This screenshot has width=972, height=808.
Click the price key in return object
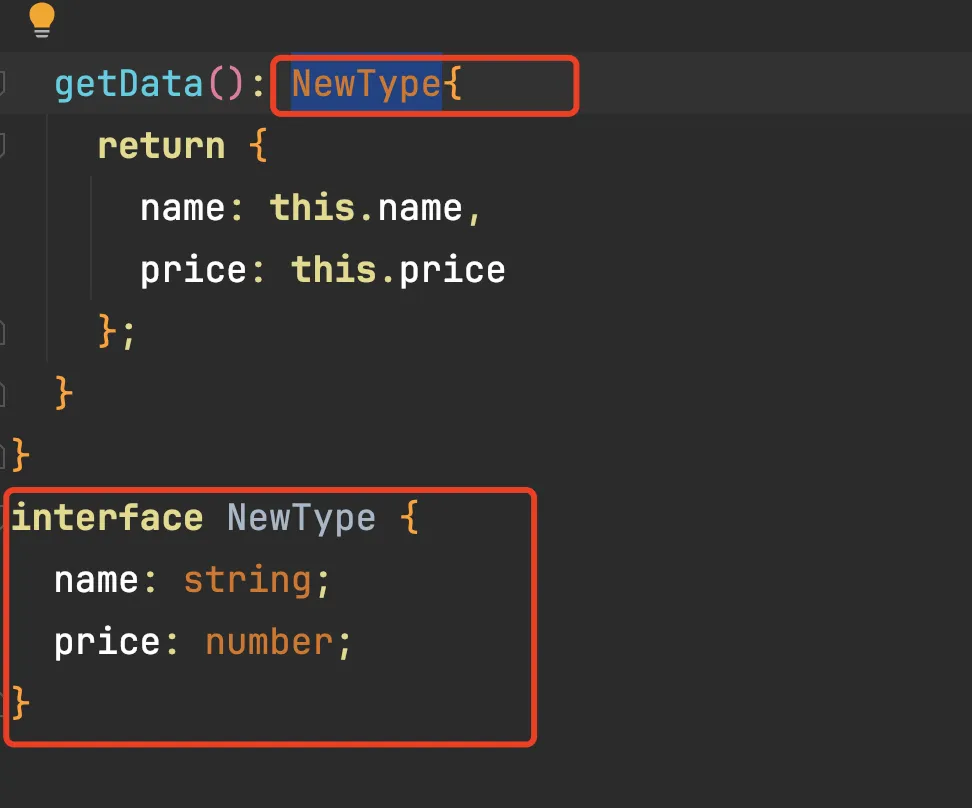(x=193, y=270)
